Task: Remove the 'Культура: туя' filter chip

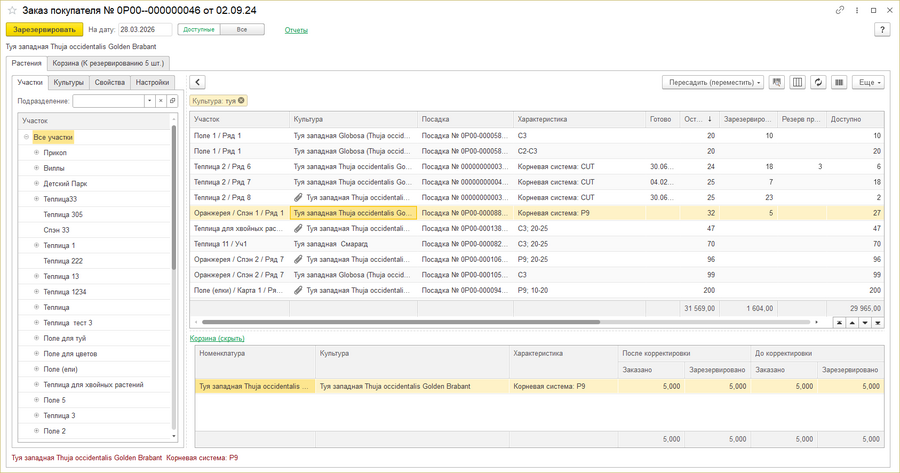Action: tap(242, 101)
